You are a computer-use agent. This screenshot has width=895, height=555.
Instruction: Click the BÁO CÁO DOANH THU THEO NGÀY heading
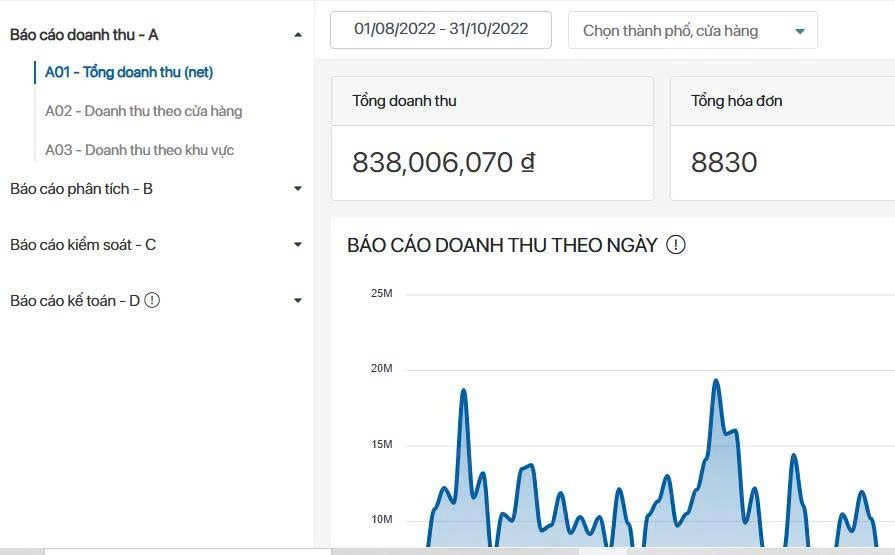502,245
